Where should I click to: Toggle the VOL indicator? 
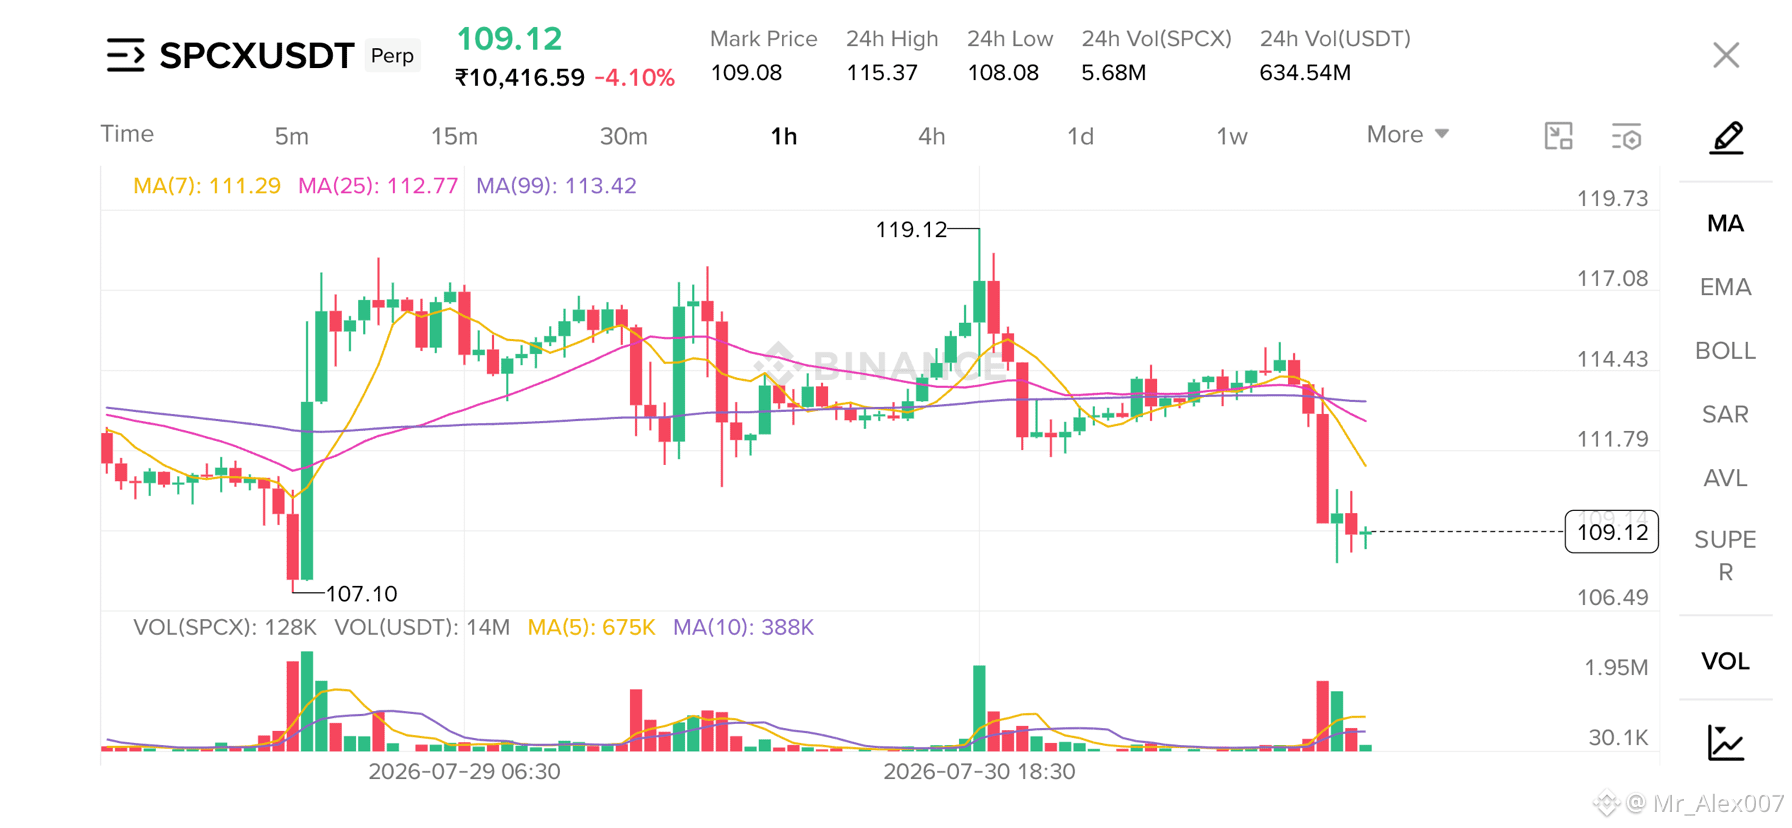click(1725, 661)
